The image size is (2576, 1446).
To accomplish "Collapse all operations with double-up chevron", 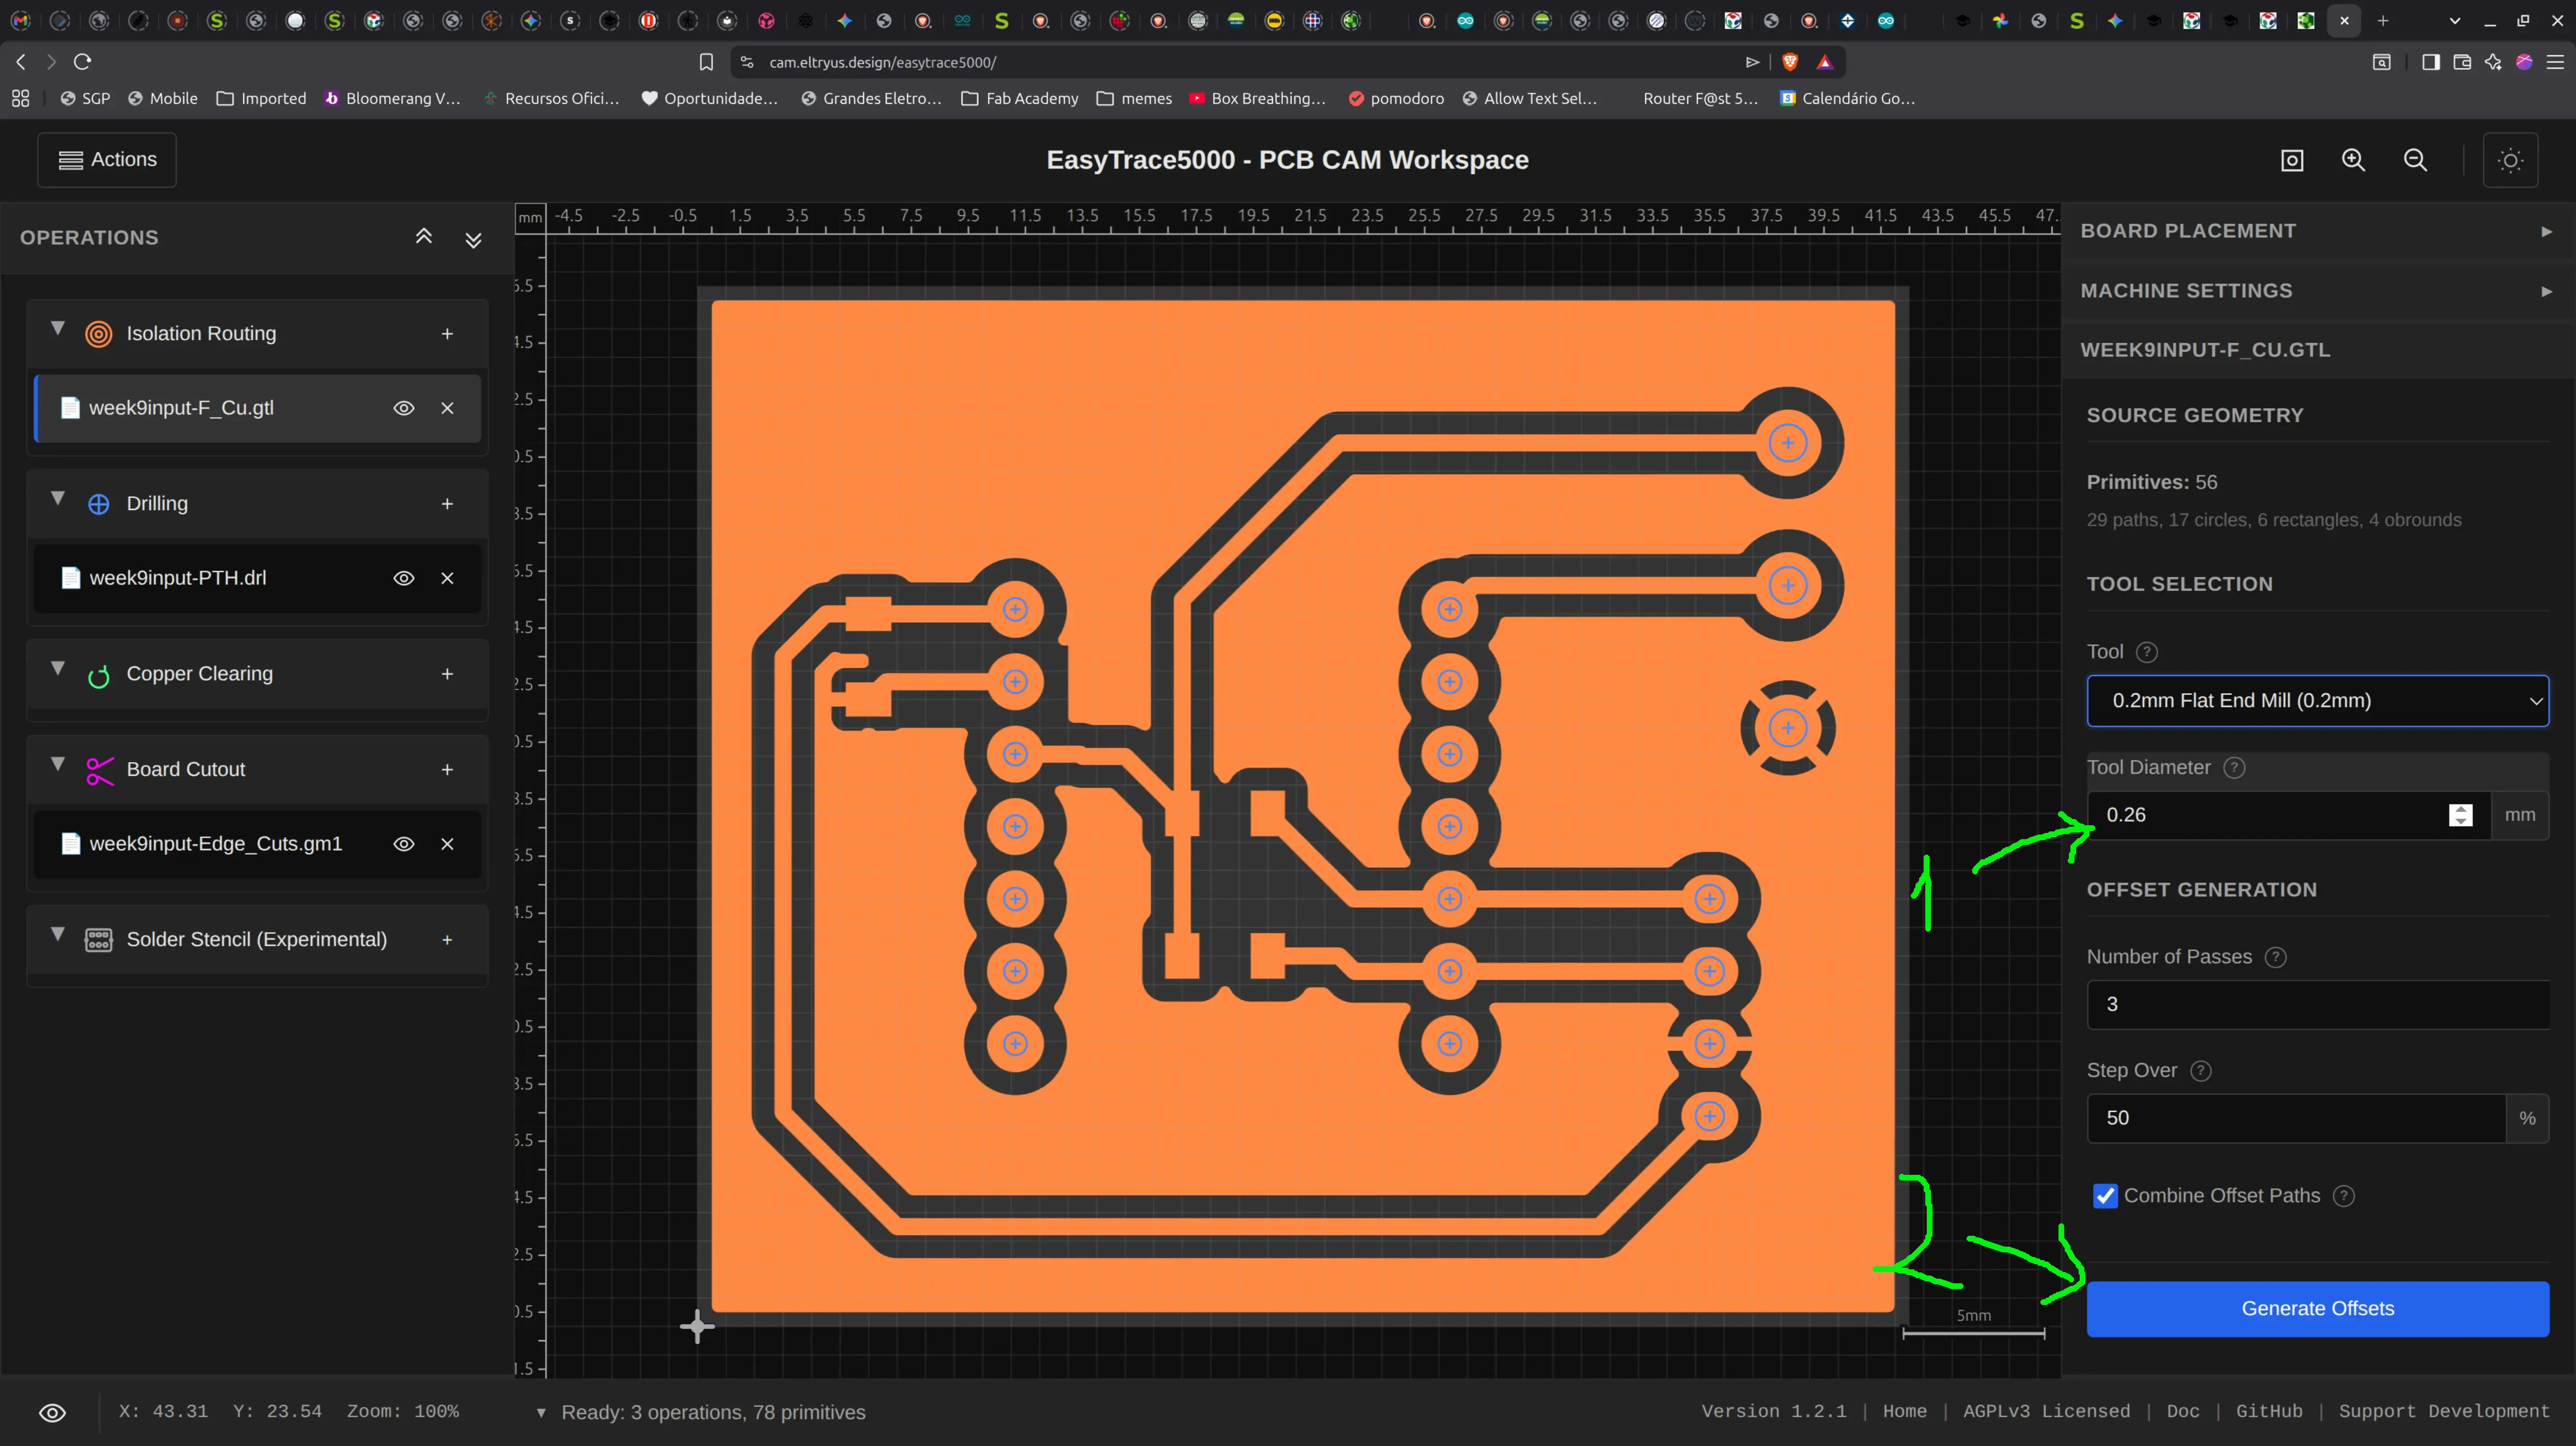I will coord(424,237).
